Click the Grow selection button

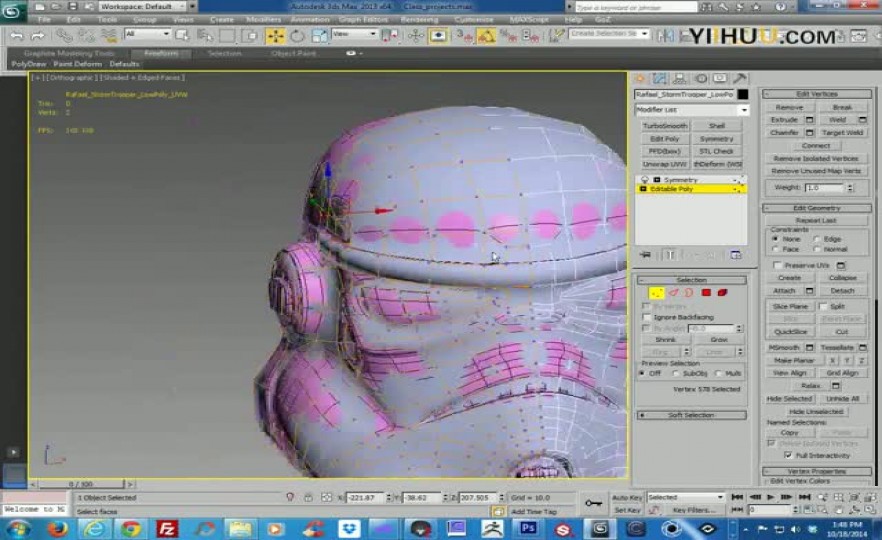tap(719, 340)
